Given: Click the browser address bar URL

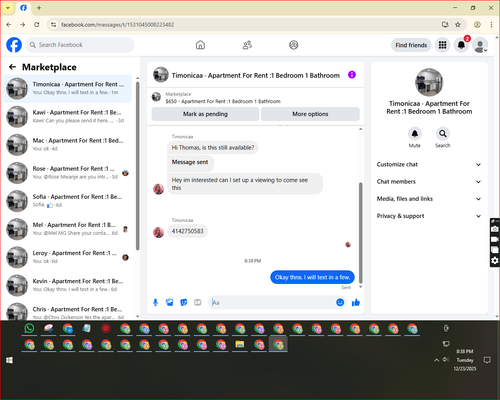Looking at the screenshot, I should [x=117, y=25].
